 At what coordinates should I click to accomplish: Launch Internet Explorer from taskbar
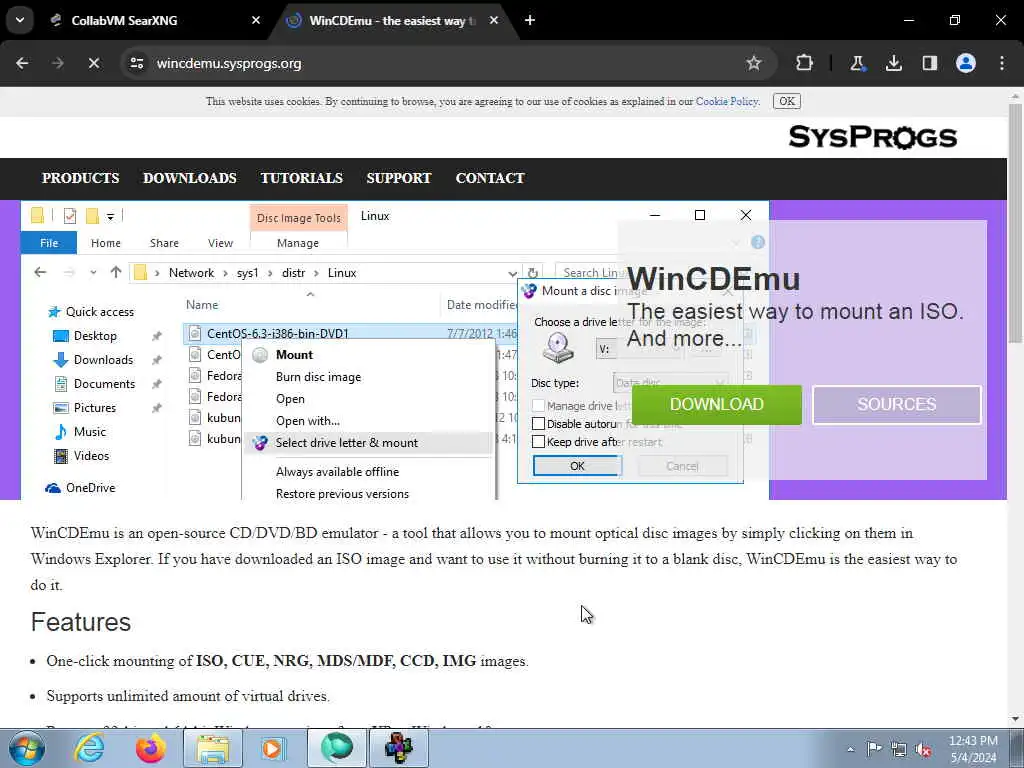tap(89, 748)
